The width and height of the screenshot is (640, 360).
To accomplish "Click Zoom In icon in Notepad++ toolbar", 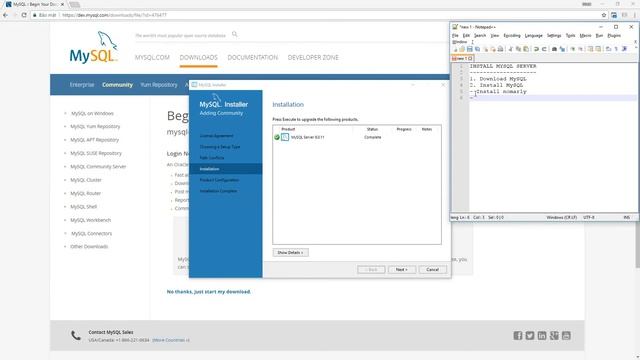I will (x=573, y=49).
